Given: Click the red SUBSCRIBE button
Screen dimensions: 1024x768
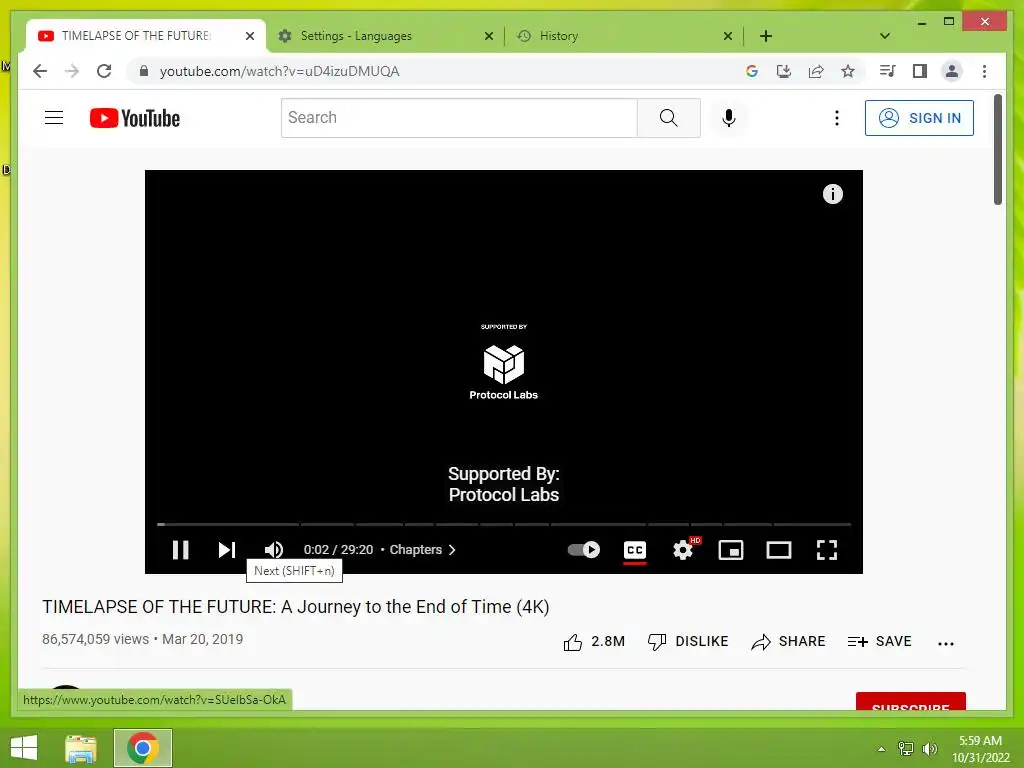Looking at the screenshot, I should click(x=910, y=701).
